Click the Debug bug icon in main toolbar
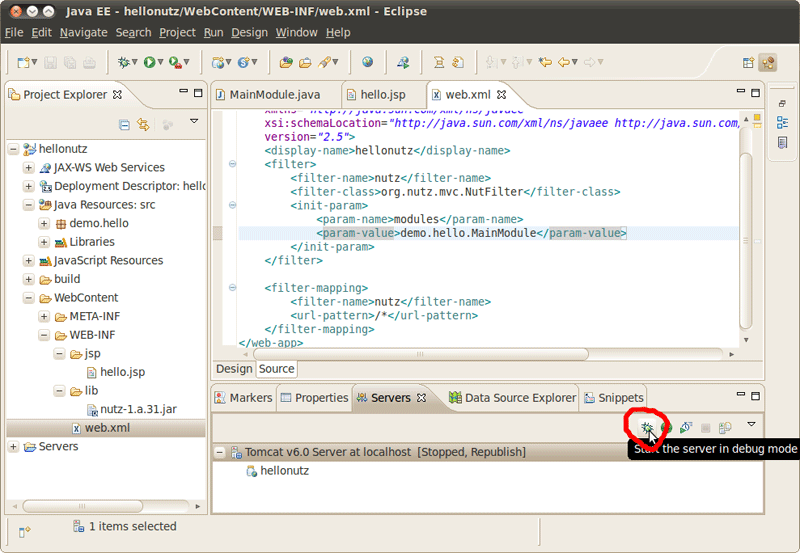Image resolution: width=800 pixels, height=553 pixels. (x=123, y=62)
